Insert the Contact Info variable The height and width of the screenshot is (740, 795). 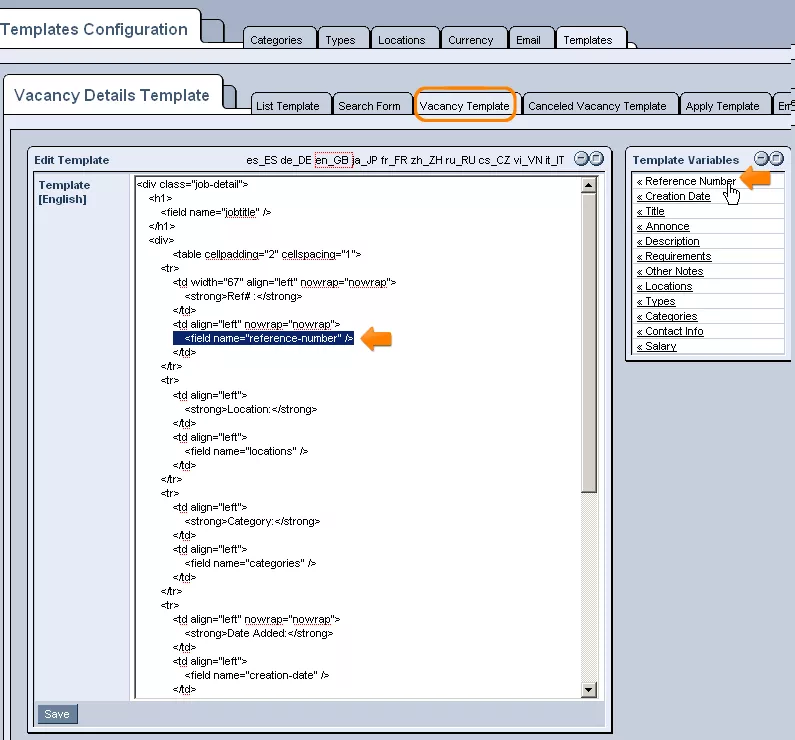click(673, 332)
